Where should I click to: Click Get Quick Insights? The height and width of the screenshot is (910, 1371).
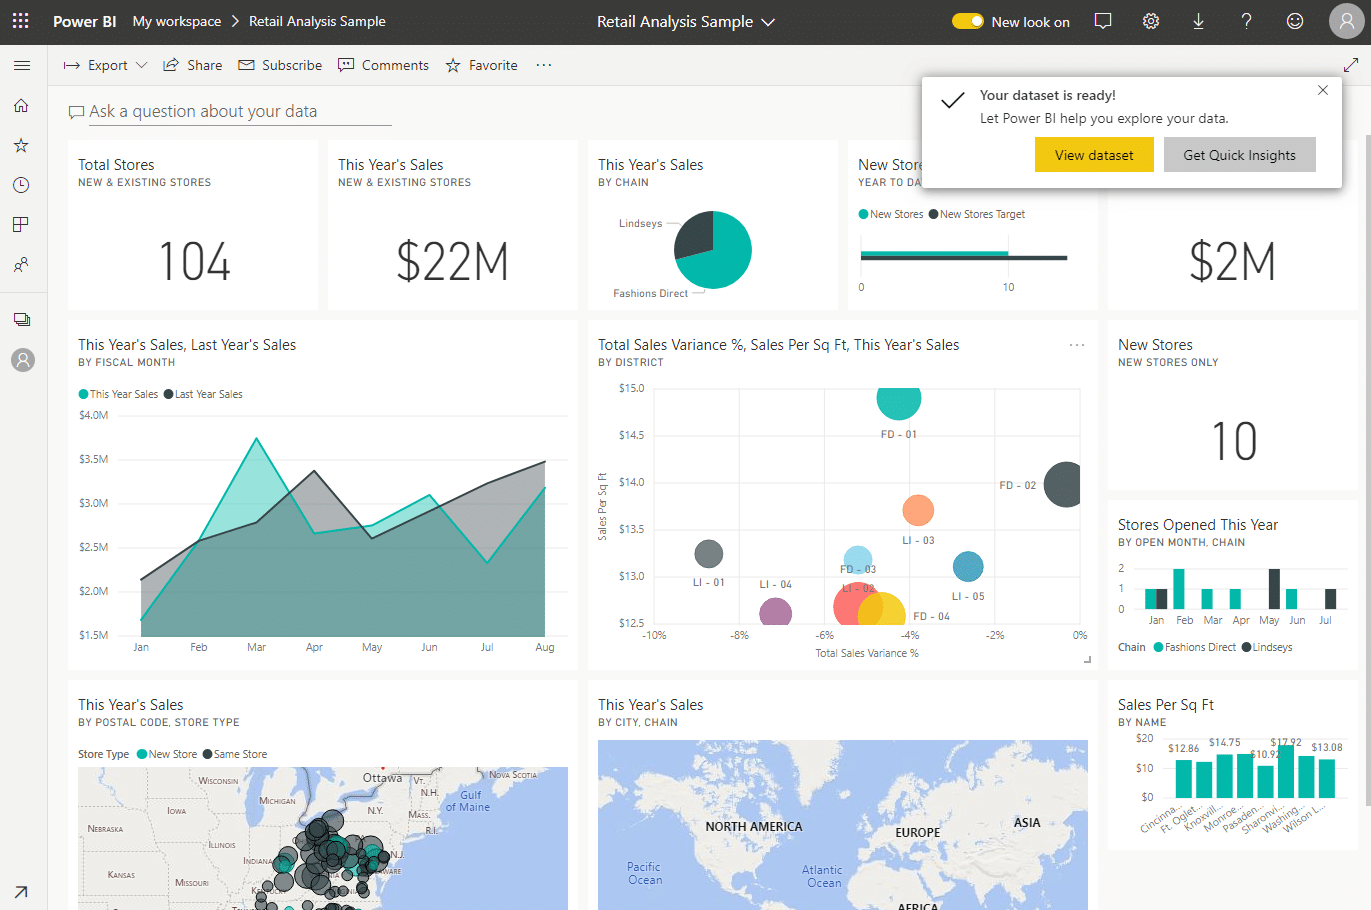(1239, 155)
